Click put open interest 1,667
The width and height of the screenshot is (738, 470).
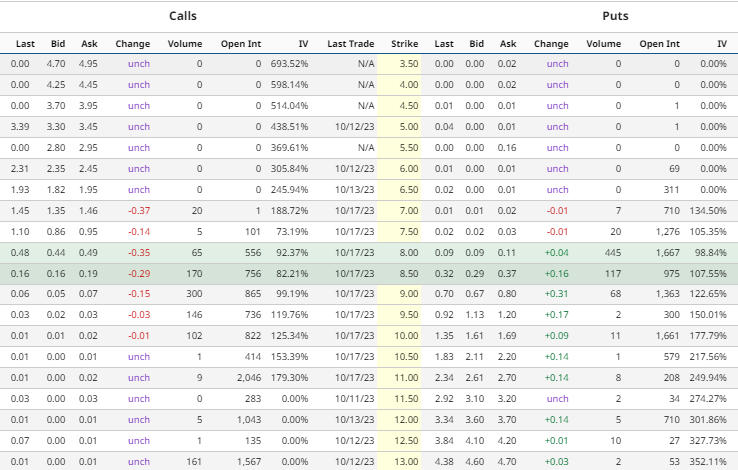(668, 253)
